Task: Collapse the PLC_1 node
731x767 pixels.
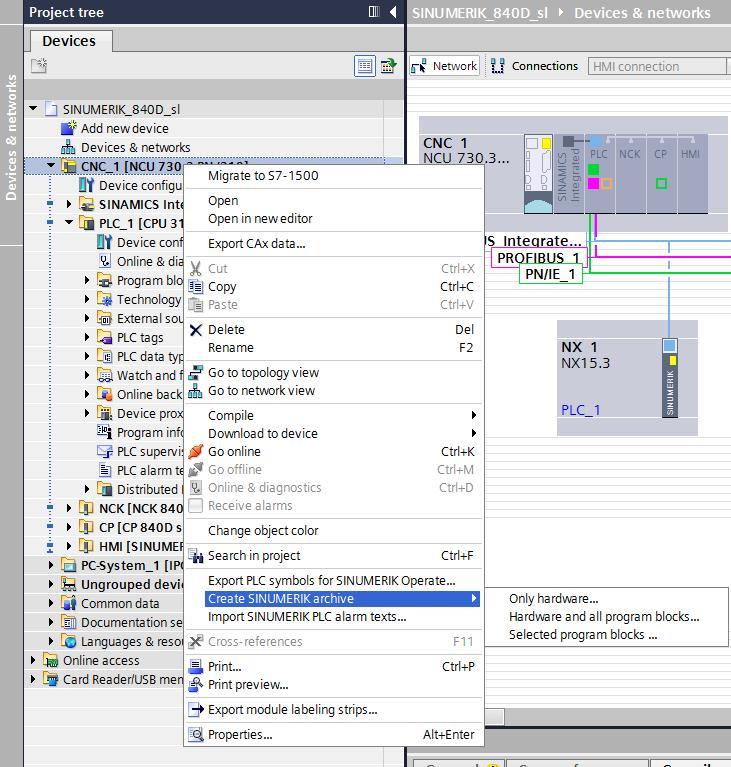Action: pos(69,223)
